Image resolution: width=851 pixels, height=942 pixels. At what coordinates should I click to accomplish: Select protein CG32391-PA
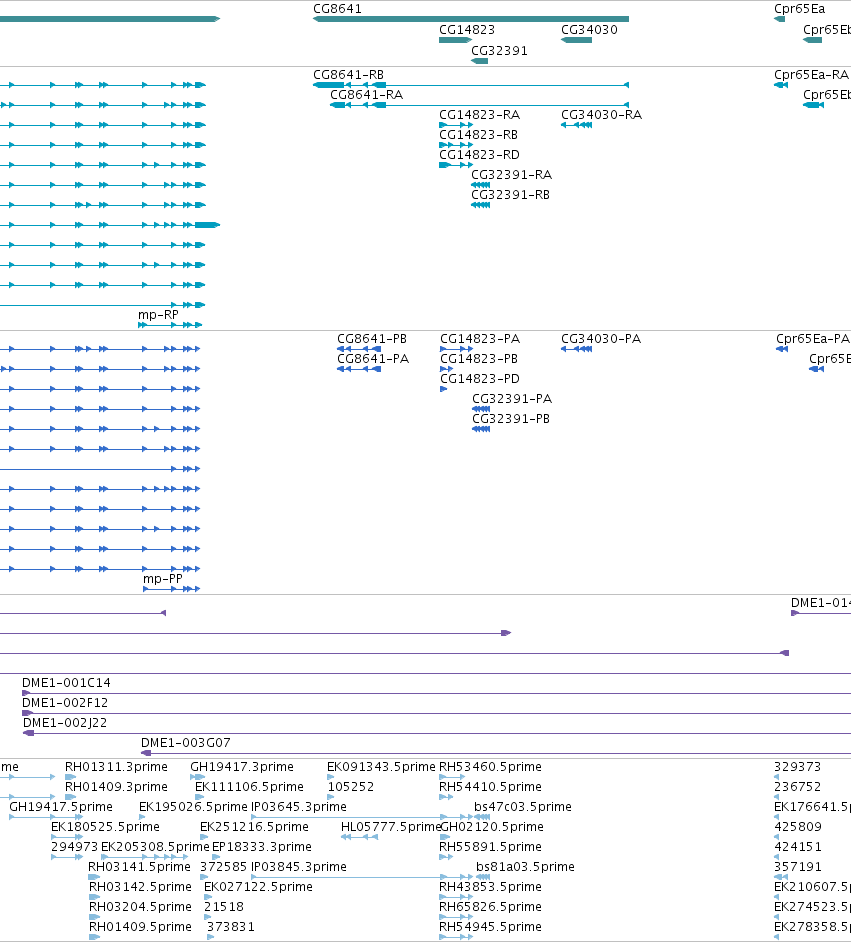(x=481, y=409)
